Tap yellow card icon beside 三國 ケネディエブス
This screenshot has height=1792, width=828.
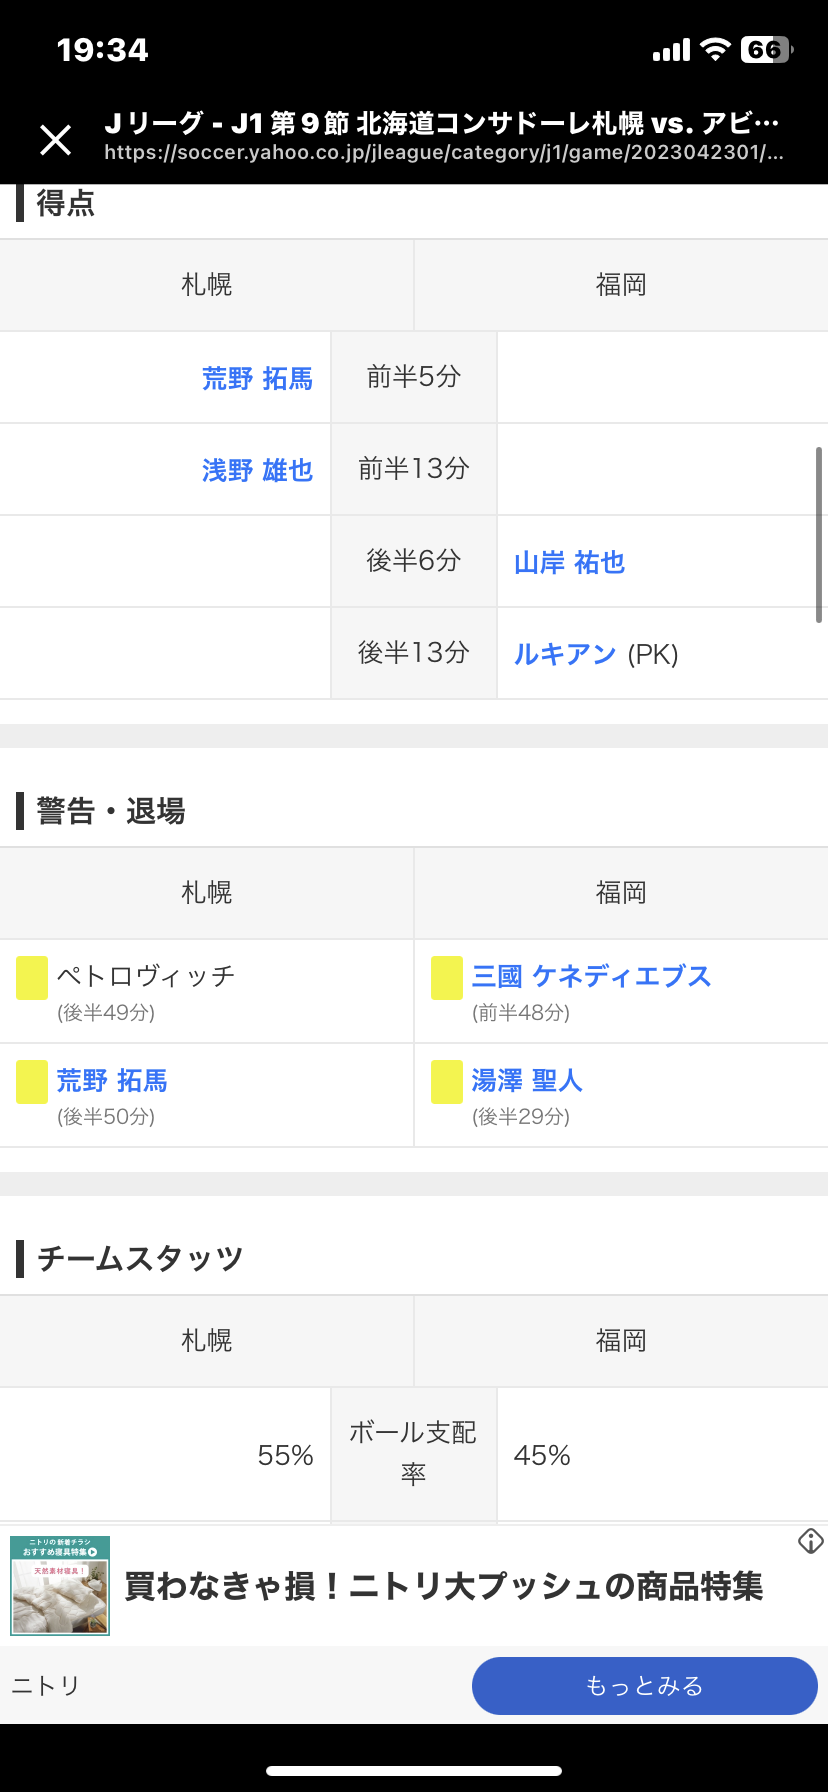click(x=447, y=978)
